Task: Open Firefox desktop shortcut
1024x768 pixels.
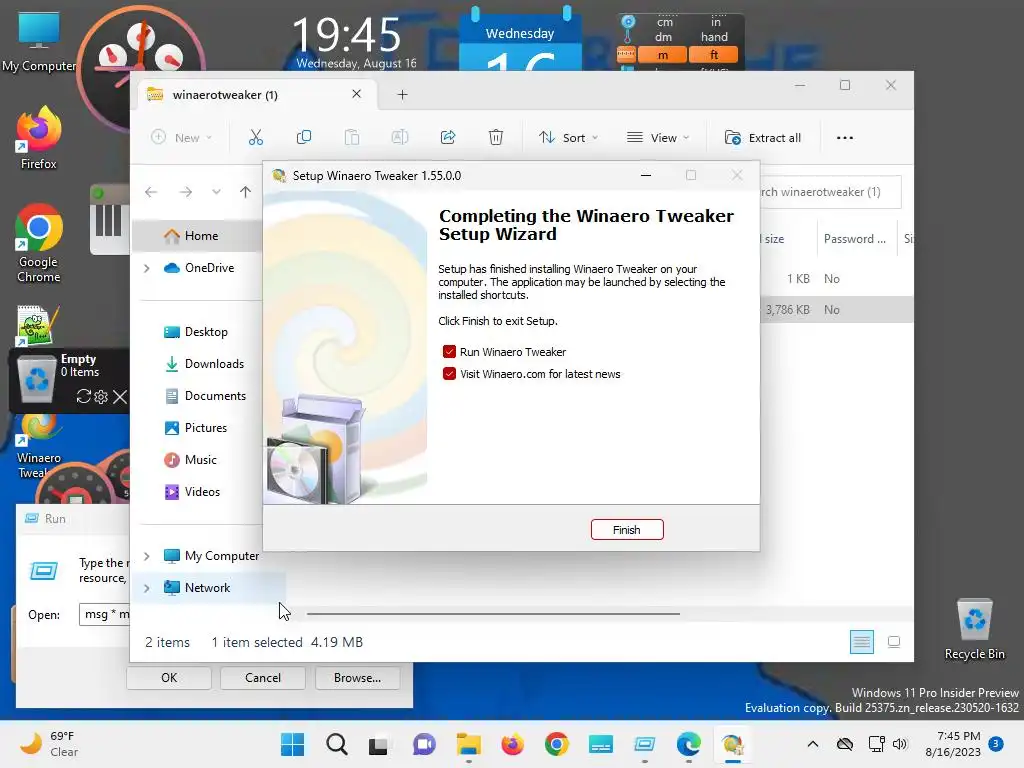Action: point(39,138)
